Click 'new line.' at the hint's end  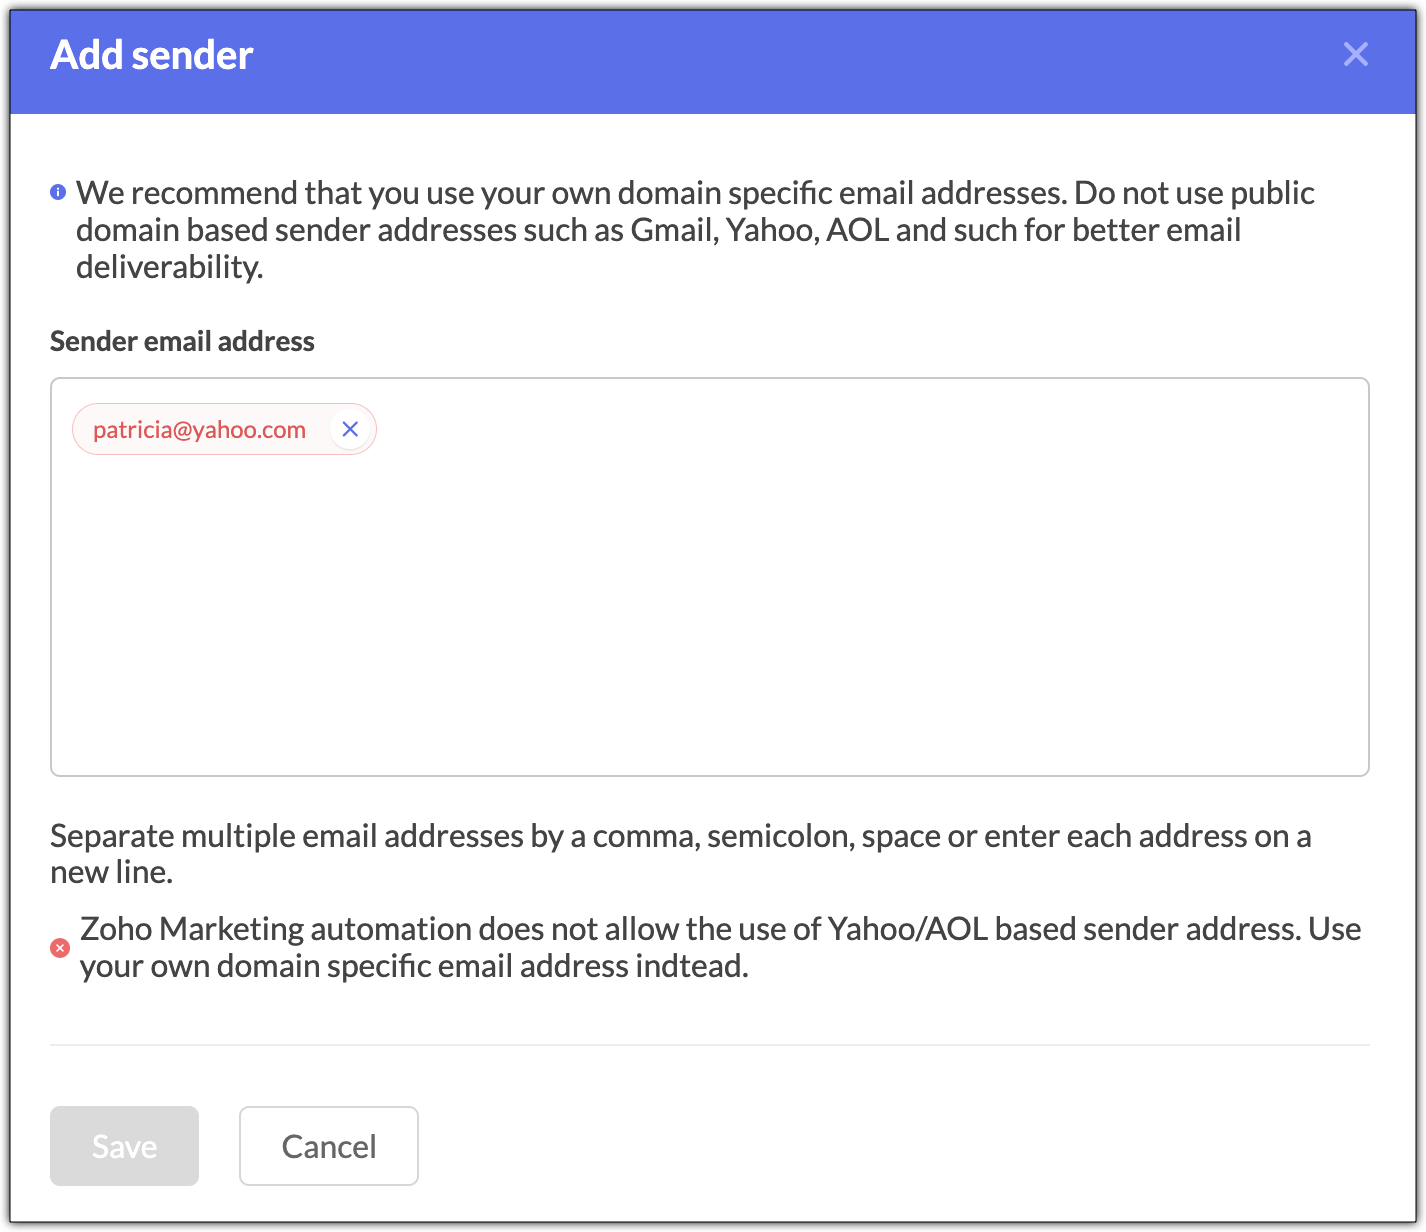[x=112, y=873]
